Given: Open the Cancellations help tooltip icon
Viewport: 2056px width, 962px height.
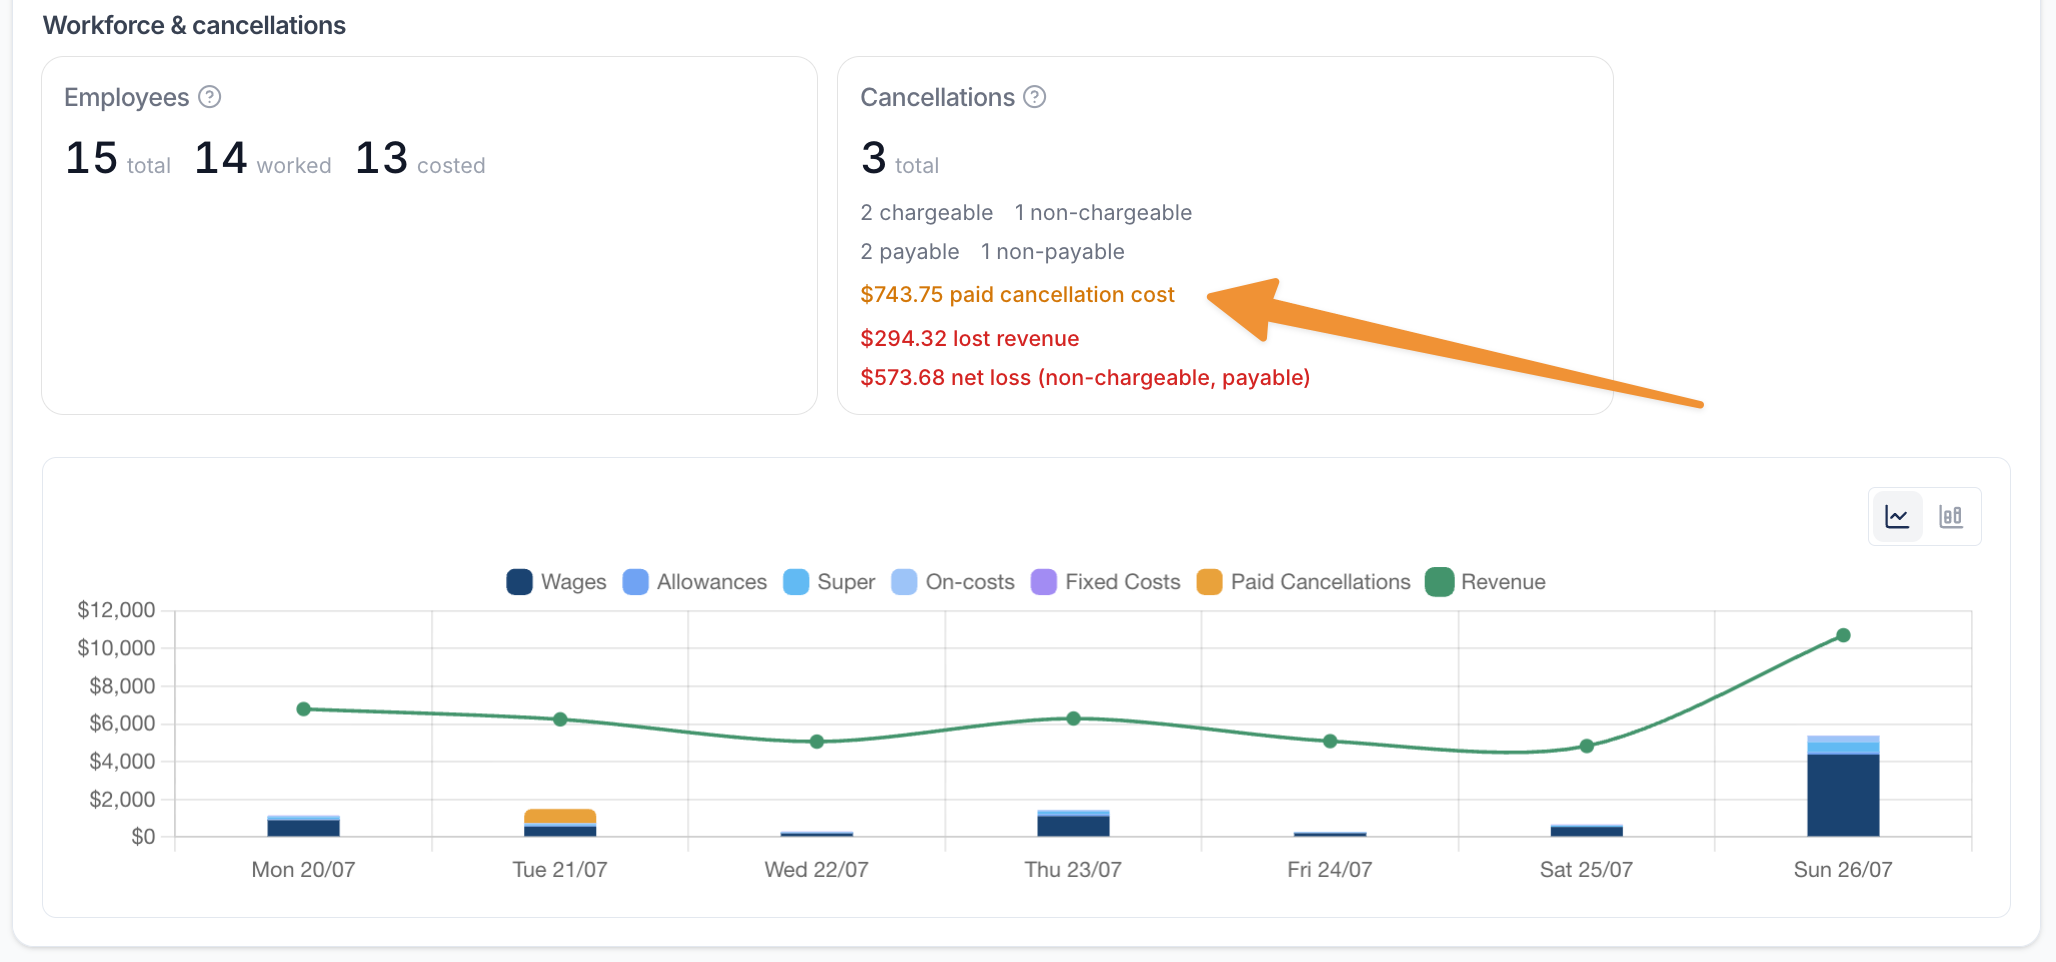Looking at the screenshot, I should 1035,97.
